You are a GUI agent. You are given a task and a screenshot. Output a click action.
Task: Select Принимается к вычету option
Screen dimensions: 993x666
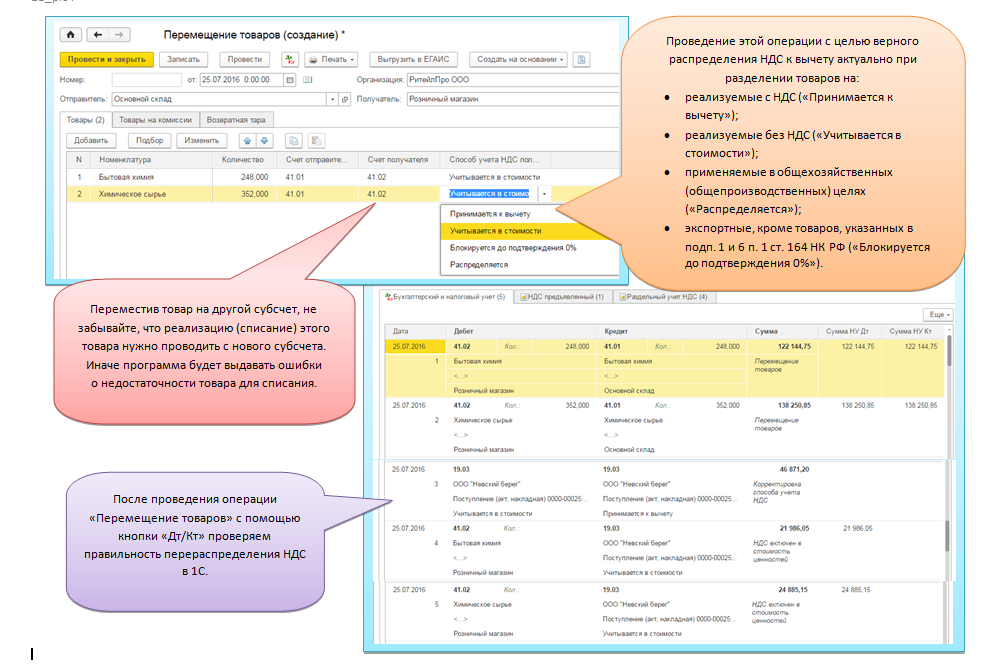click(x=490, y=213)
